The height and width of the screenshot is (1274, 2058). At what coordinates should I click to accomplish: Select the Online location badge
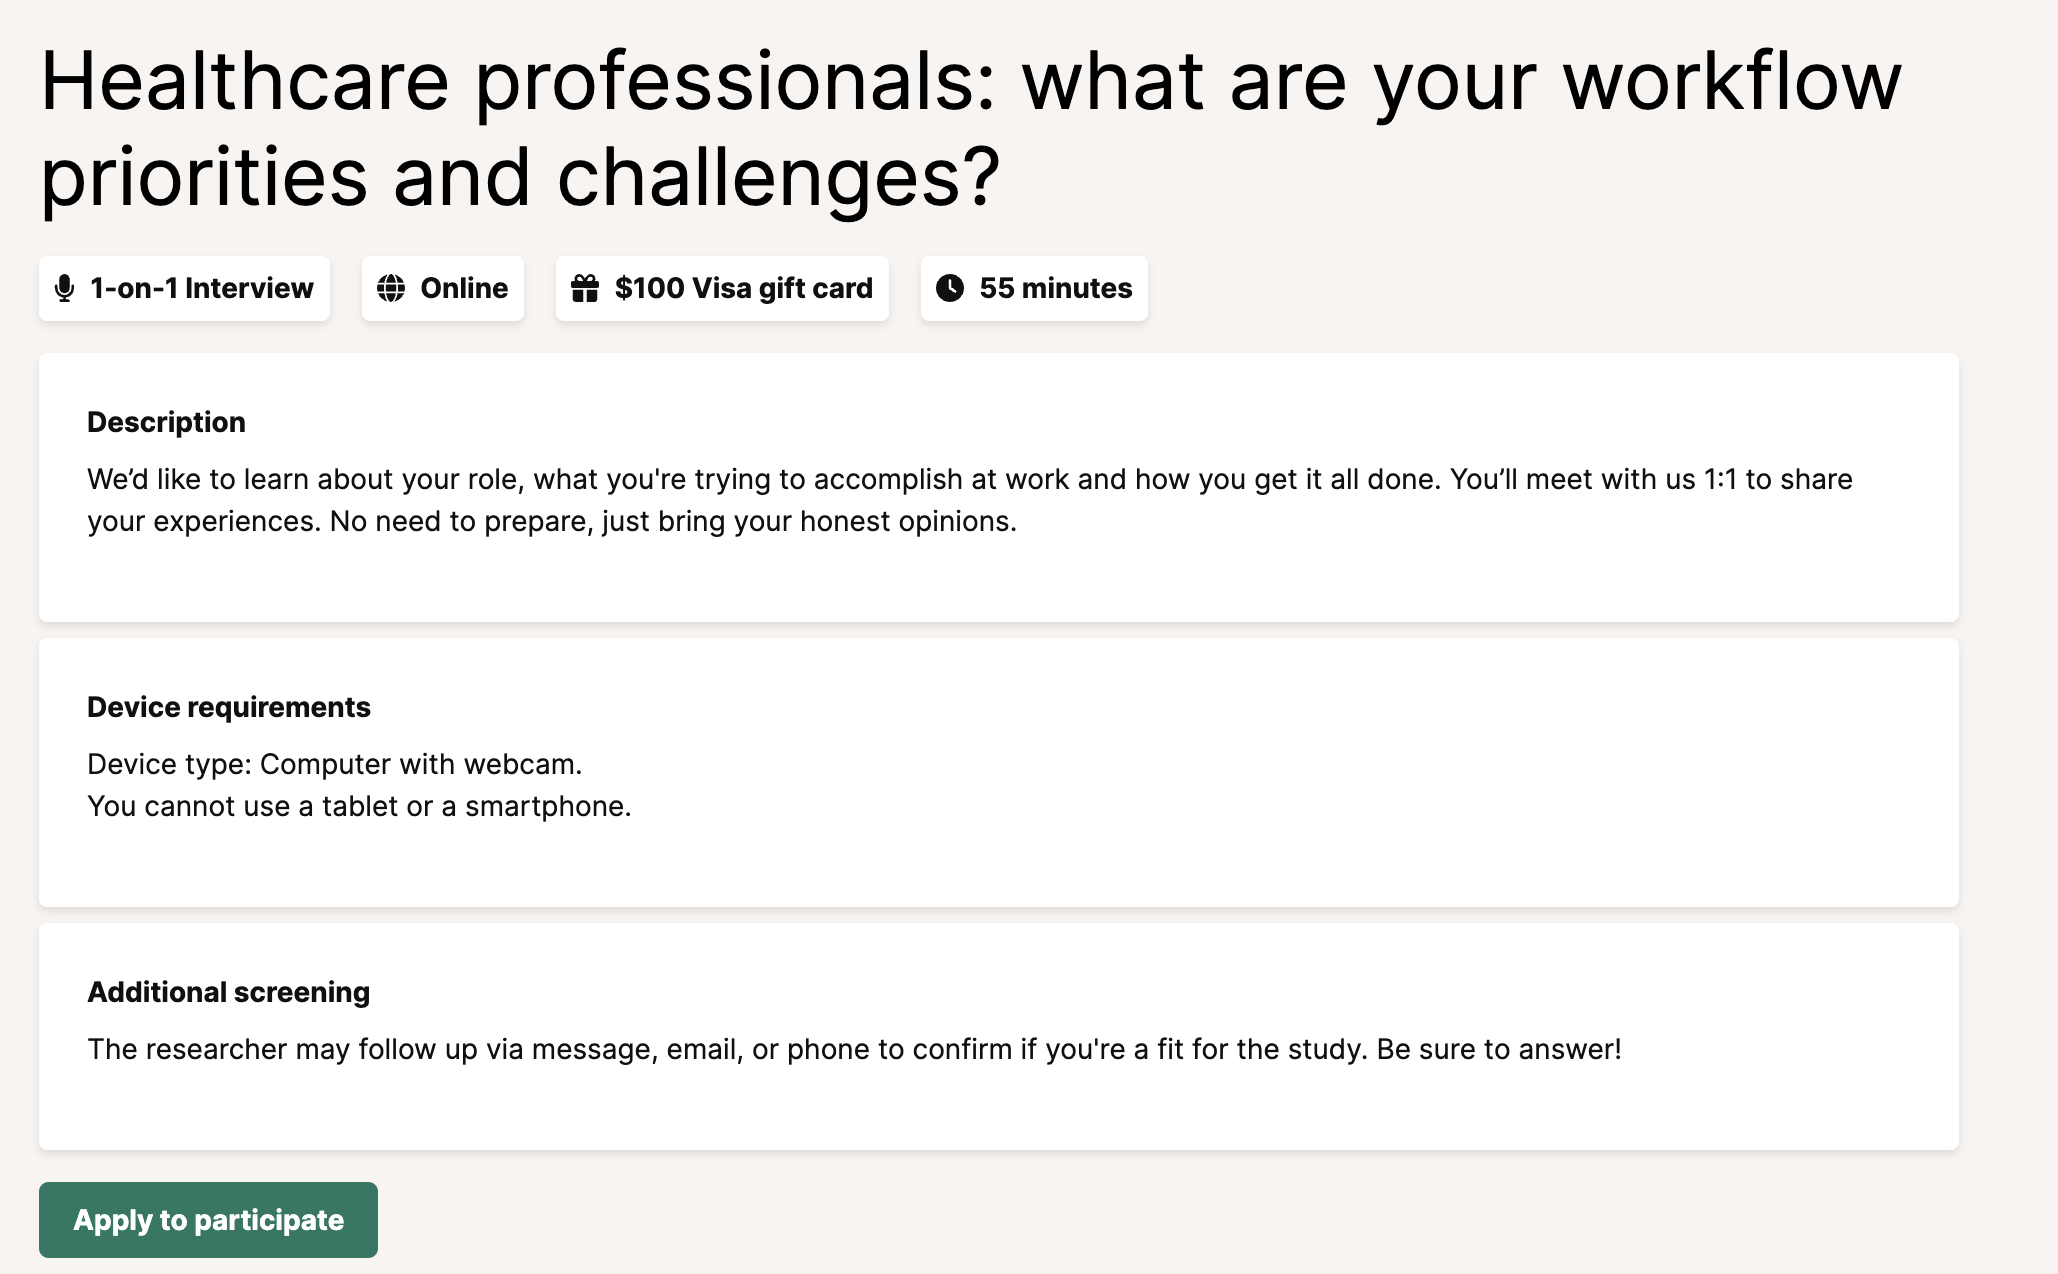point(443,289)
